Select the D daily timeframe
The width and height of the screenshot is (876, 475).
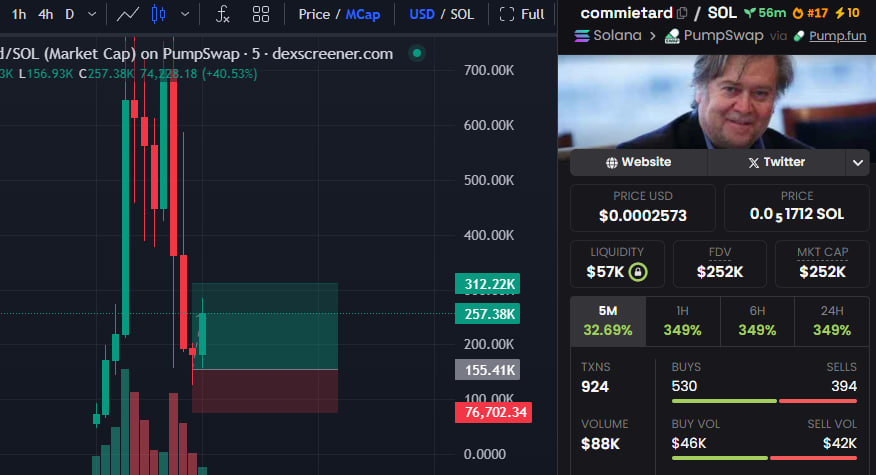[x=70, y=15]
